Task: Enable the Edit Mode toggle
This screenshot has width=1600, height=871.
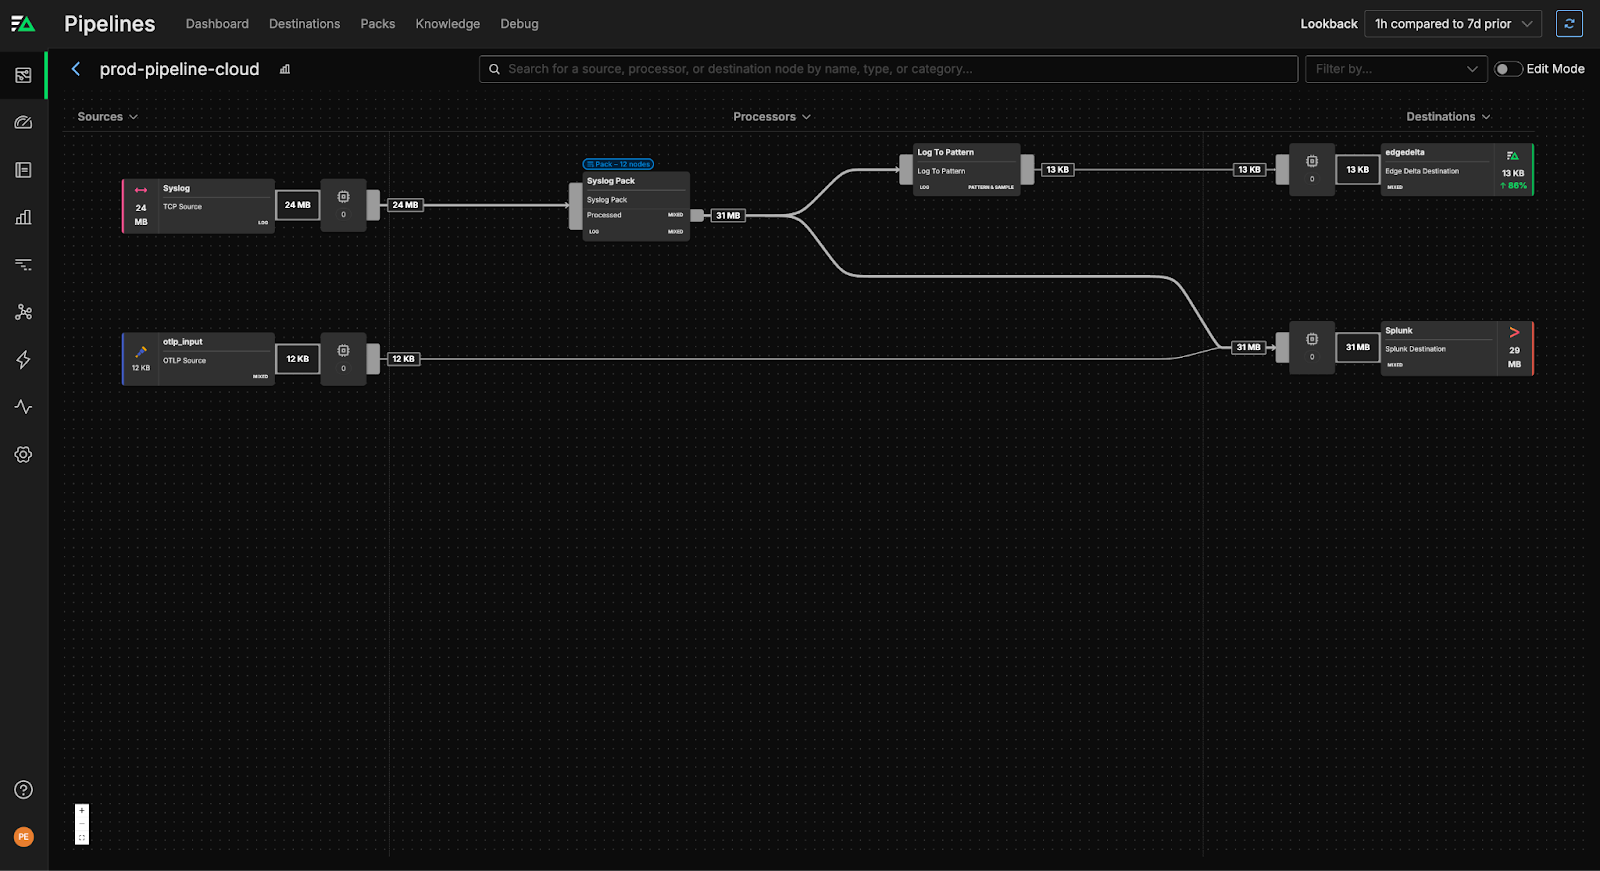Action: [x=1507, y=69]
